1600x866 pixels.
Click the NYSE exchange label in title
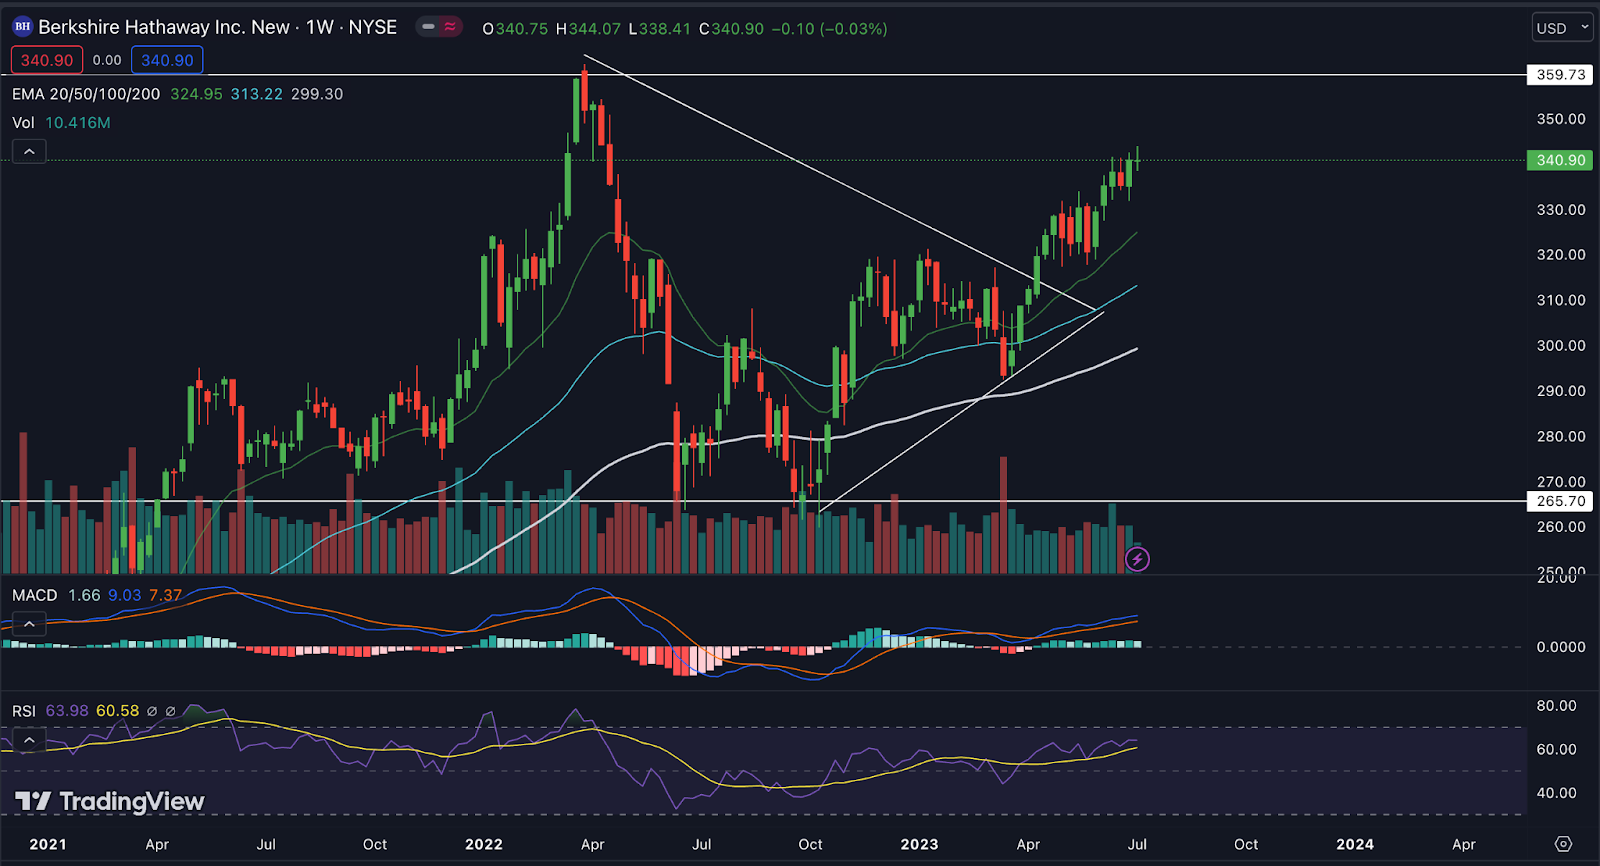372,27
